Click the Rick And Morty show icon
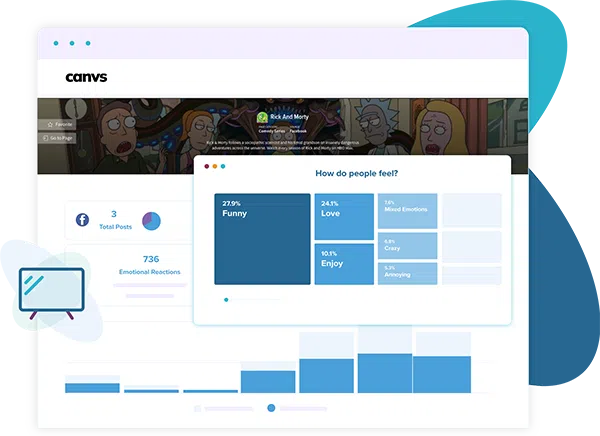This screenshot has width=600, height=436. pos(262,117)
